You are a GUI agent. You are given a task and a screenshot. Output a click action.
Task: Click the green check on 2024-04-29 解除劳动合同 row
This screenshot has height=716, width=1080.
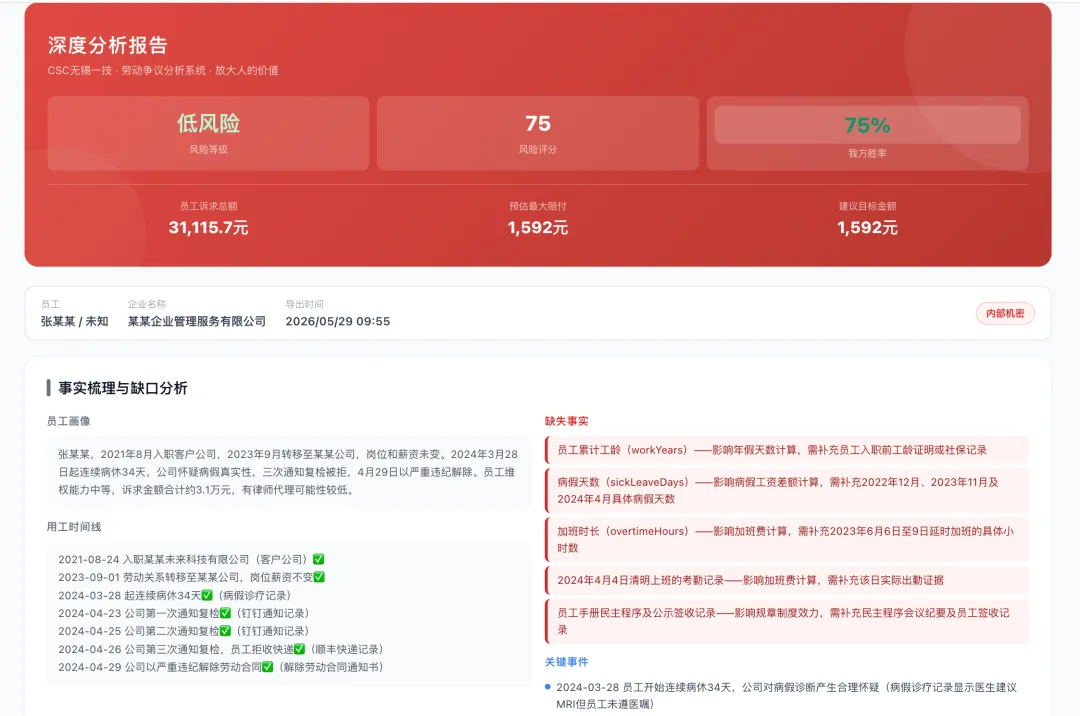tap(267, 666)
